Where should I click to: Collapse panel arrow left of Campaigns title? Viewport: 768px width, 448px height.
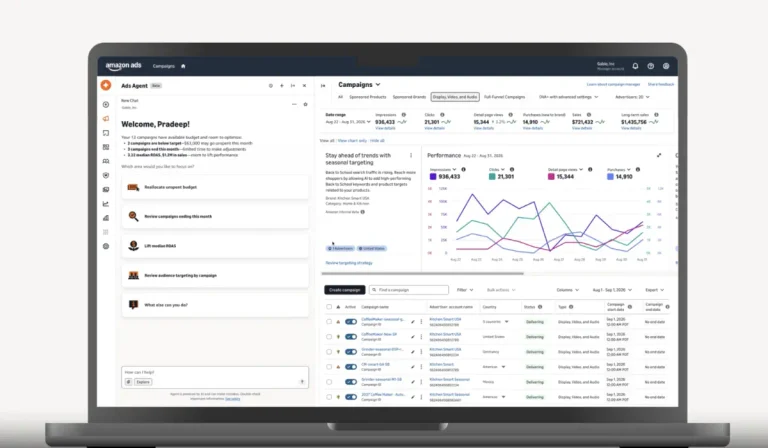pos(323,86)
